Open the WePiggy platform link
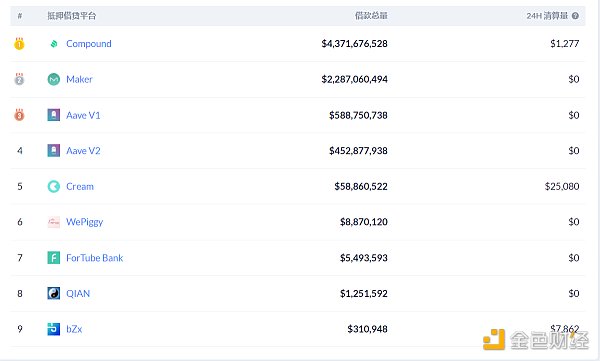 [x=85, y=222]
